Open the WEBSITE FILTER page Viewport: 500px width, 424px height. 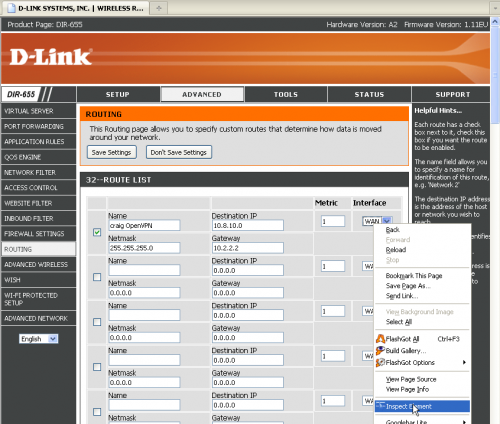click(x=38, y=203)
